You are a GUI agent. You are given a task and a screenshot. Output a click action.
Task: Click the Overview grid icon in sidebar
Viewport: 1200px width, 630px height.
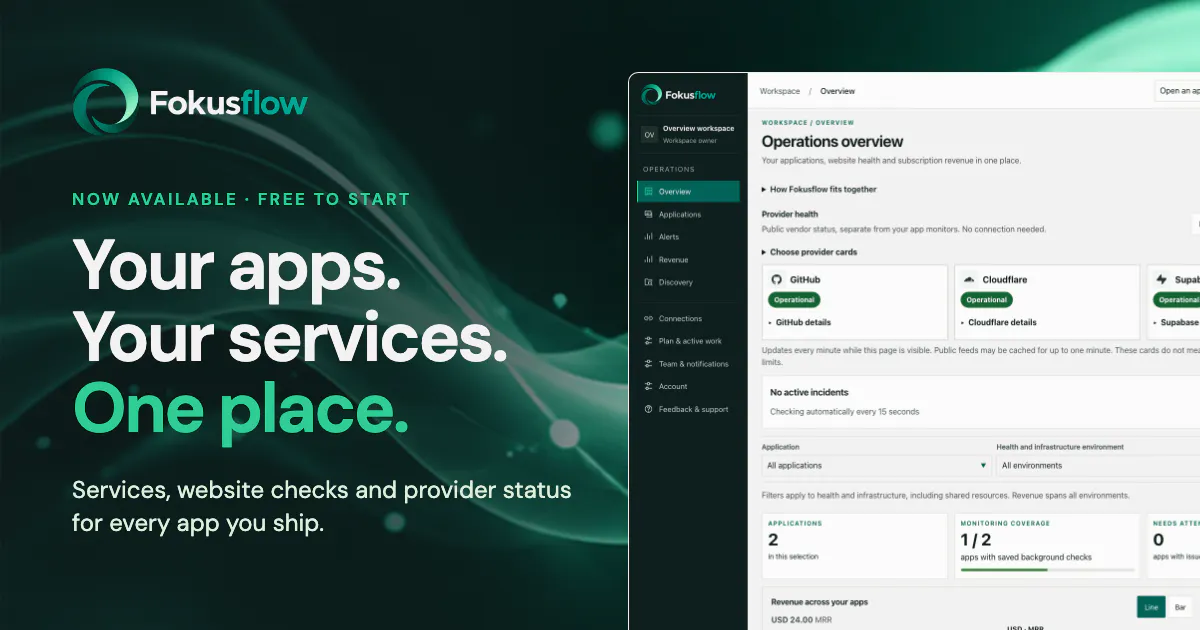[648, 191]
